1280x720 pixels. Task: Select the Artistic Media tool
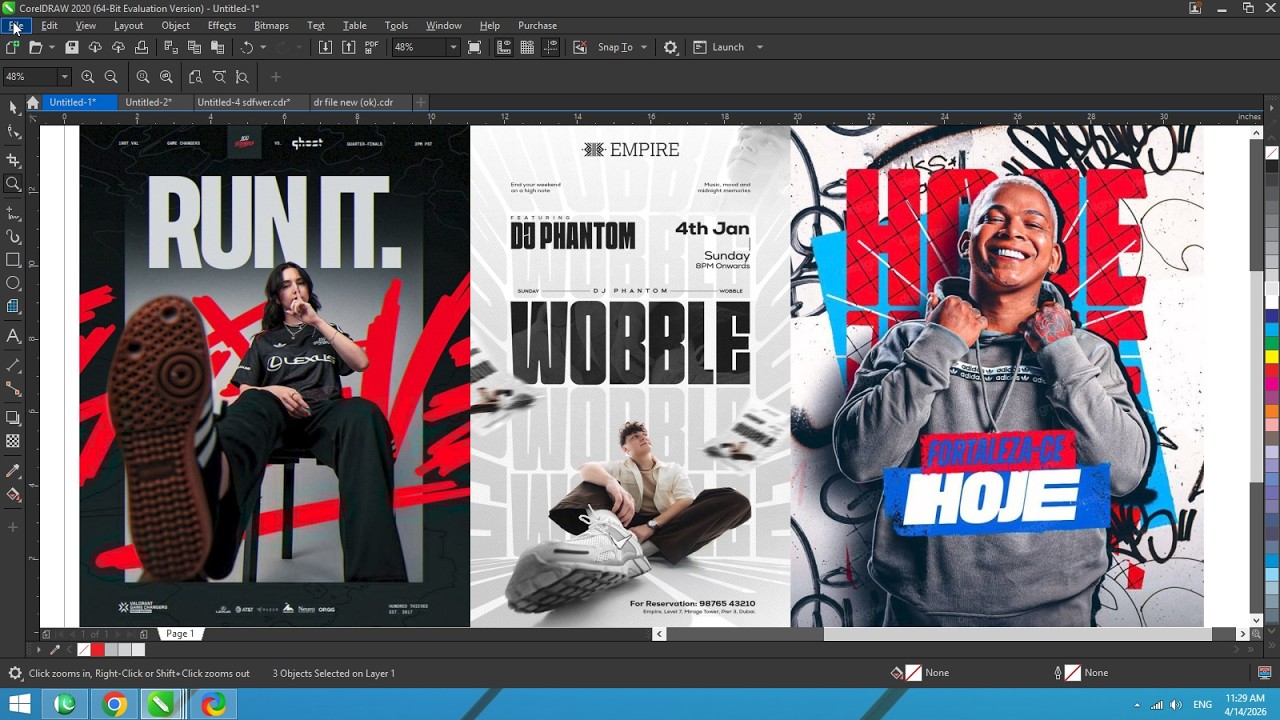click(13, 237)
